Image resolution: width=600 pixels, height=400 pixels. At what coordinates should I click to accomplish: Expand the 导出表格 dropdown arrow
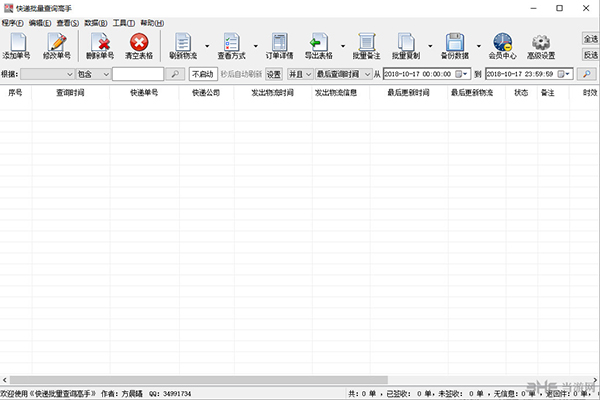point(343,46)
